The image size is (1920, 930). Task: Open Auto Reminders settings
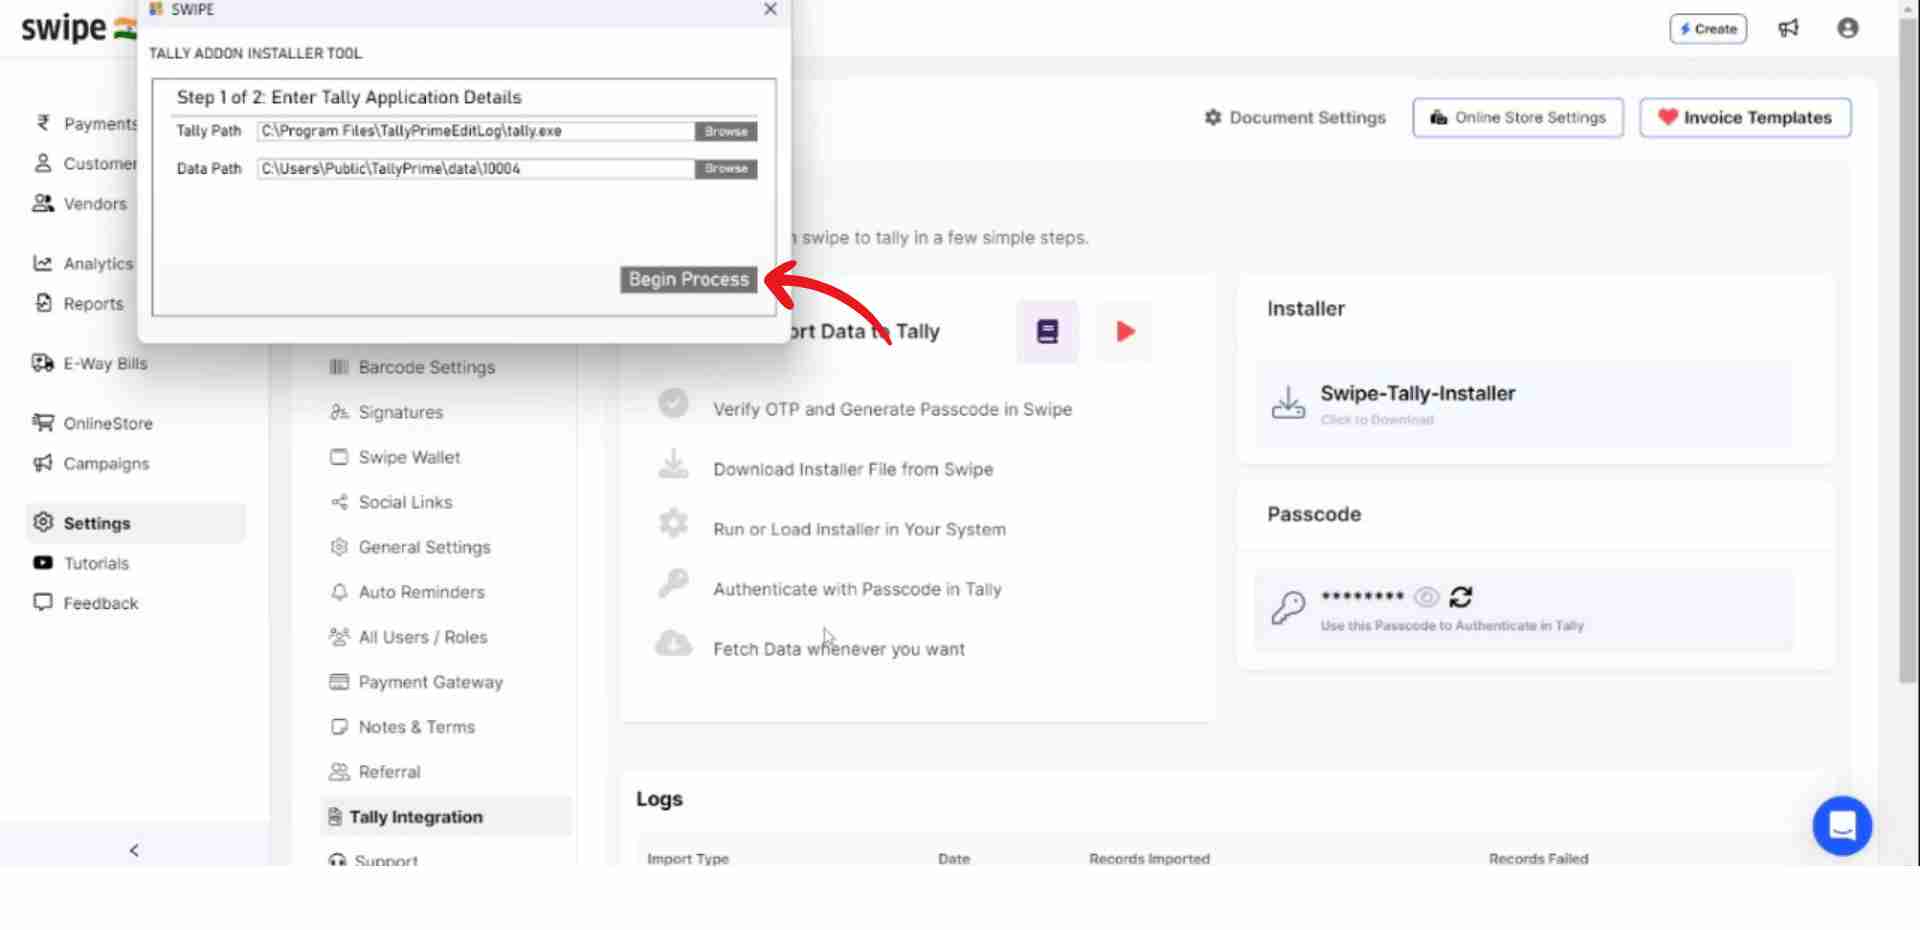(x=407, y=592)
